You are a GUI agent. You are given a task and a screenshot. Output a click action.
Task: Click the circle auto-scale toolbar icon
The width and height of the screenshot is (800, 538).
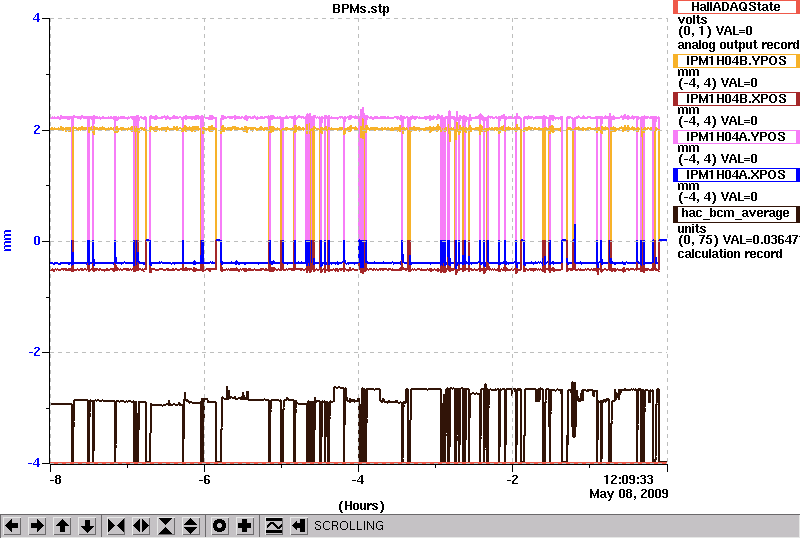coord(219,526)
